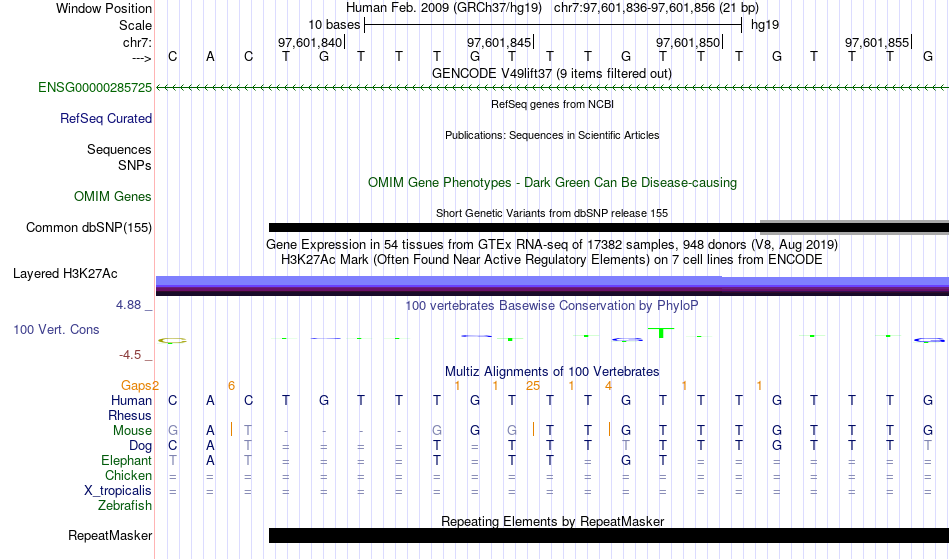Click the RefSeq genes from NCBI title
950x559 pixels.
tap(553, 104)
